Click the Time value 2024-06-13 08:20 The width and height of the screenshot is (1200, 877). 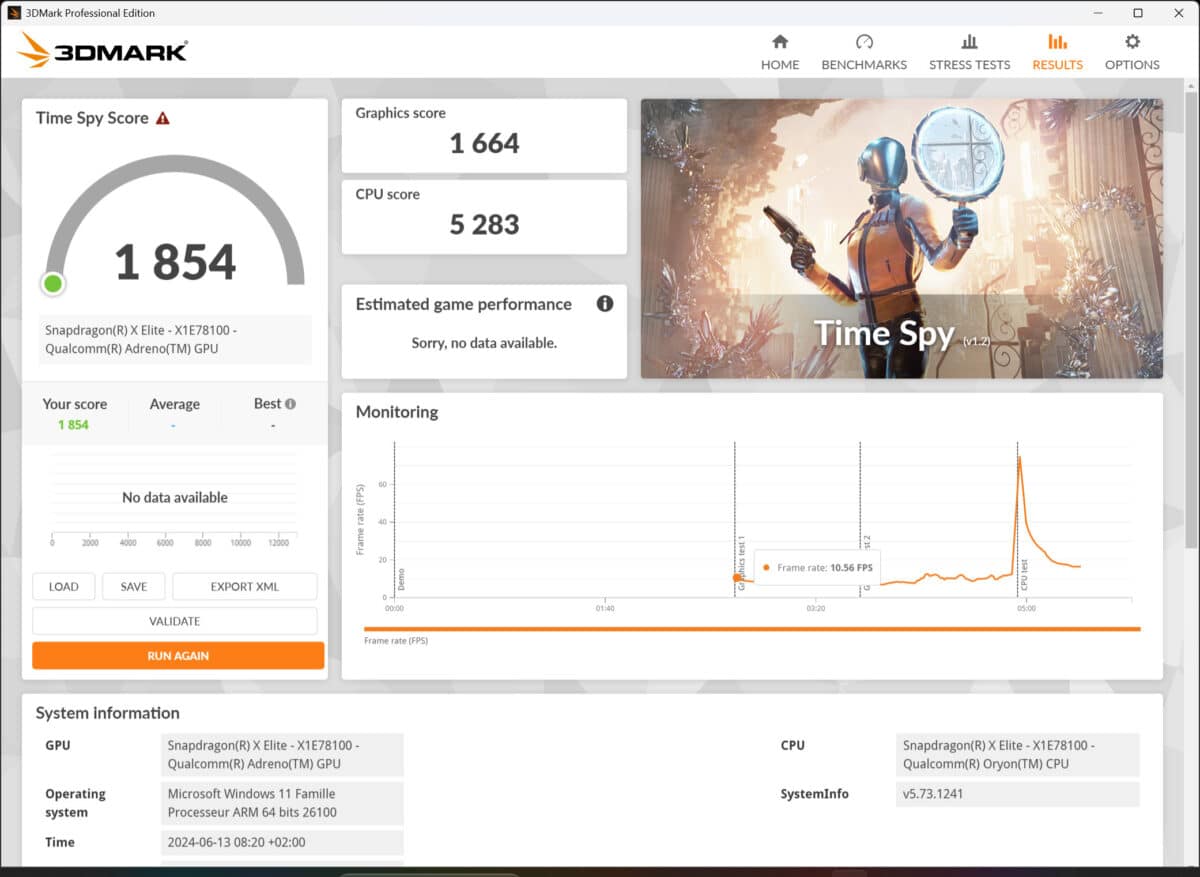(283, 842)
